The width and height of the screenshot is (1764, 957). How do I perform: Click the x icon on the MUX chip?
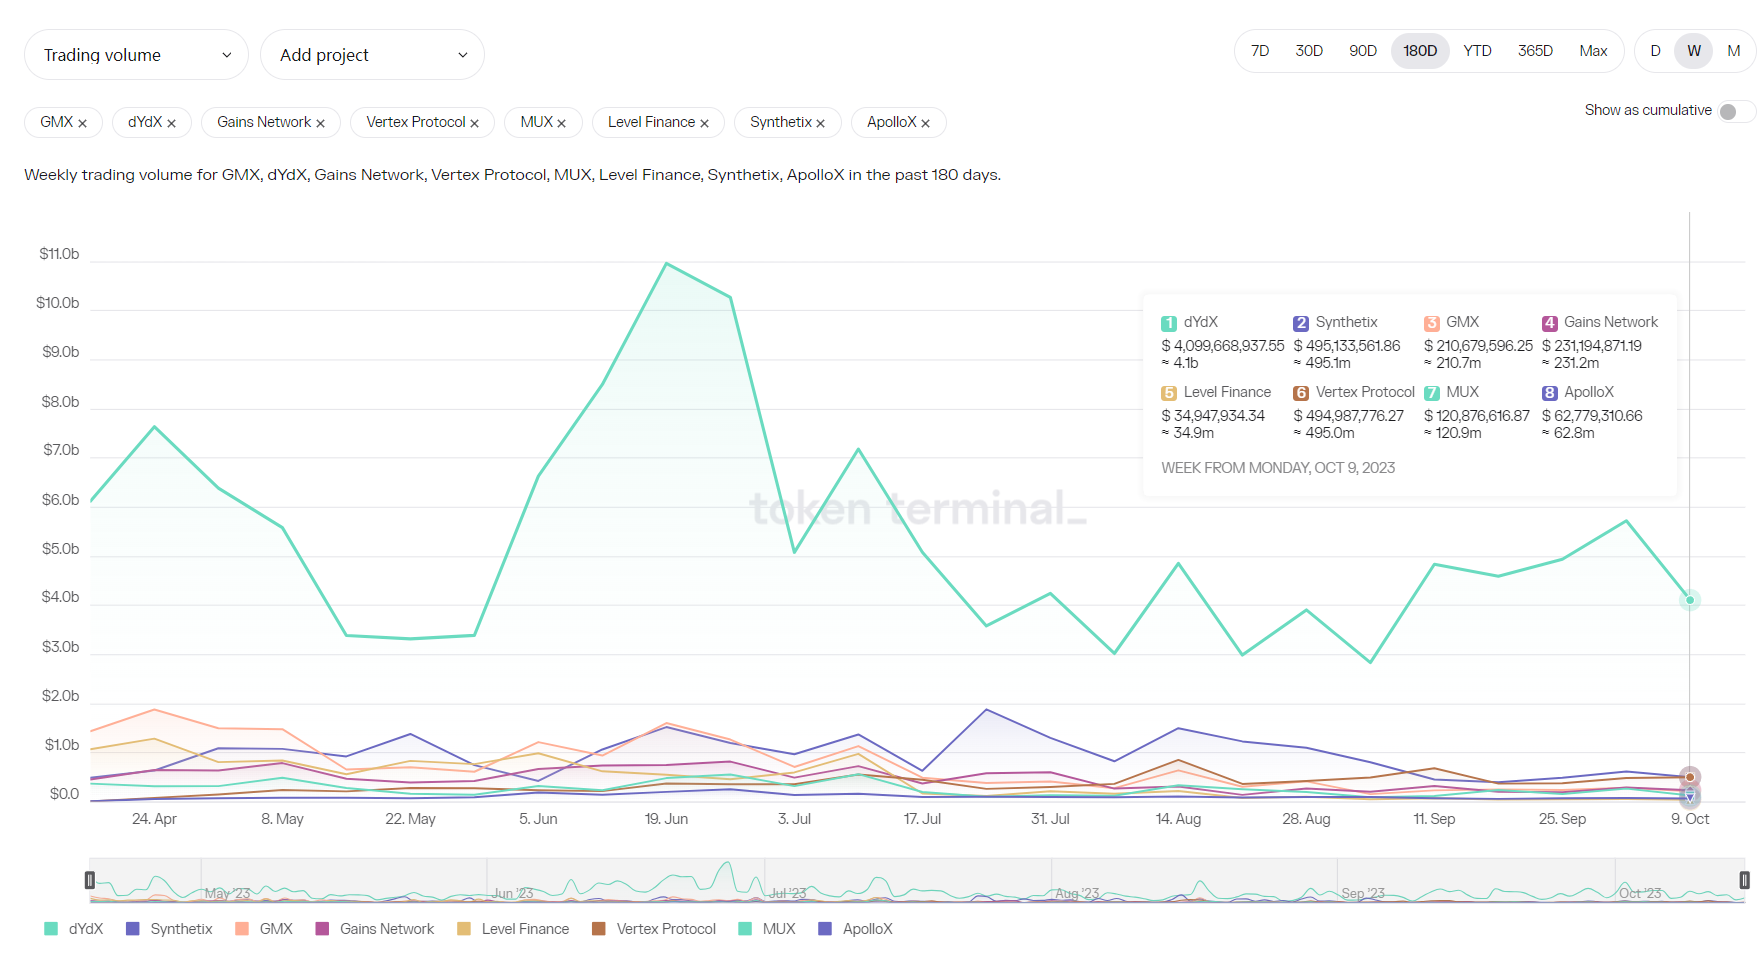(561, 123)
